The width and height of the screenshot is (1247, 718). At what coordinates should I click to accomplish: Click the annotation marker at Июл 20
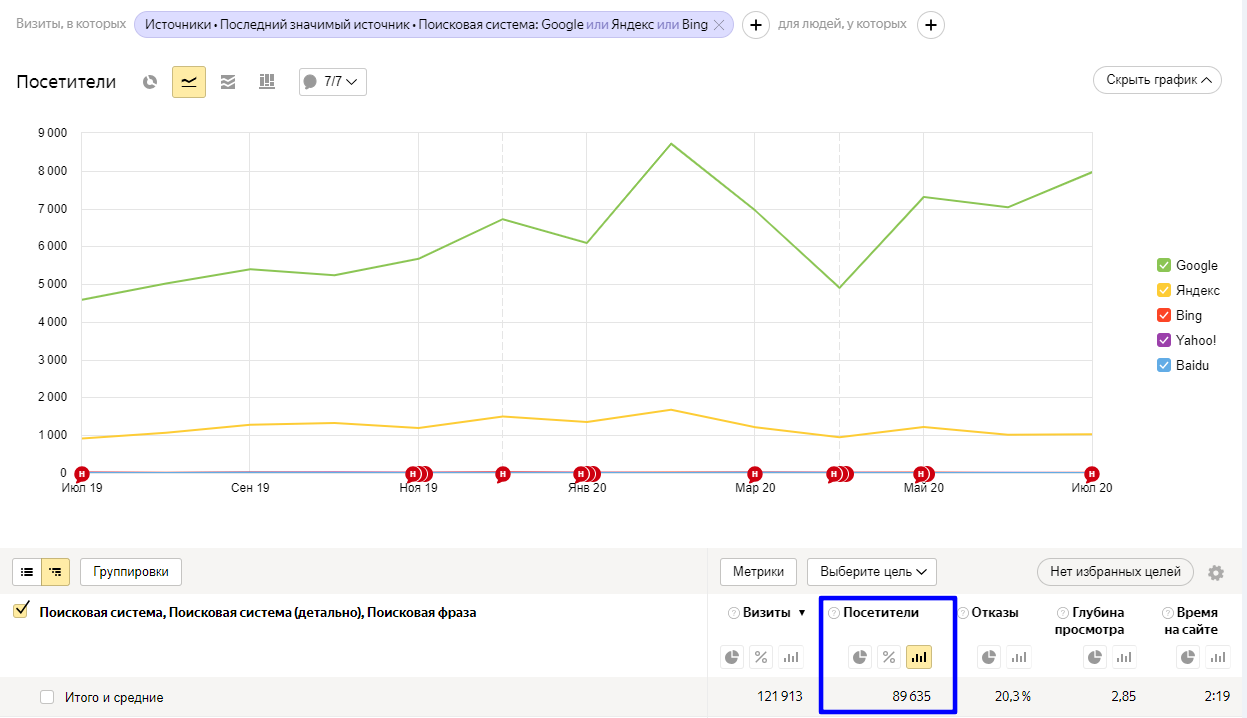1092,473
